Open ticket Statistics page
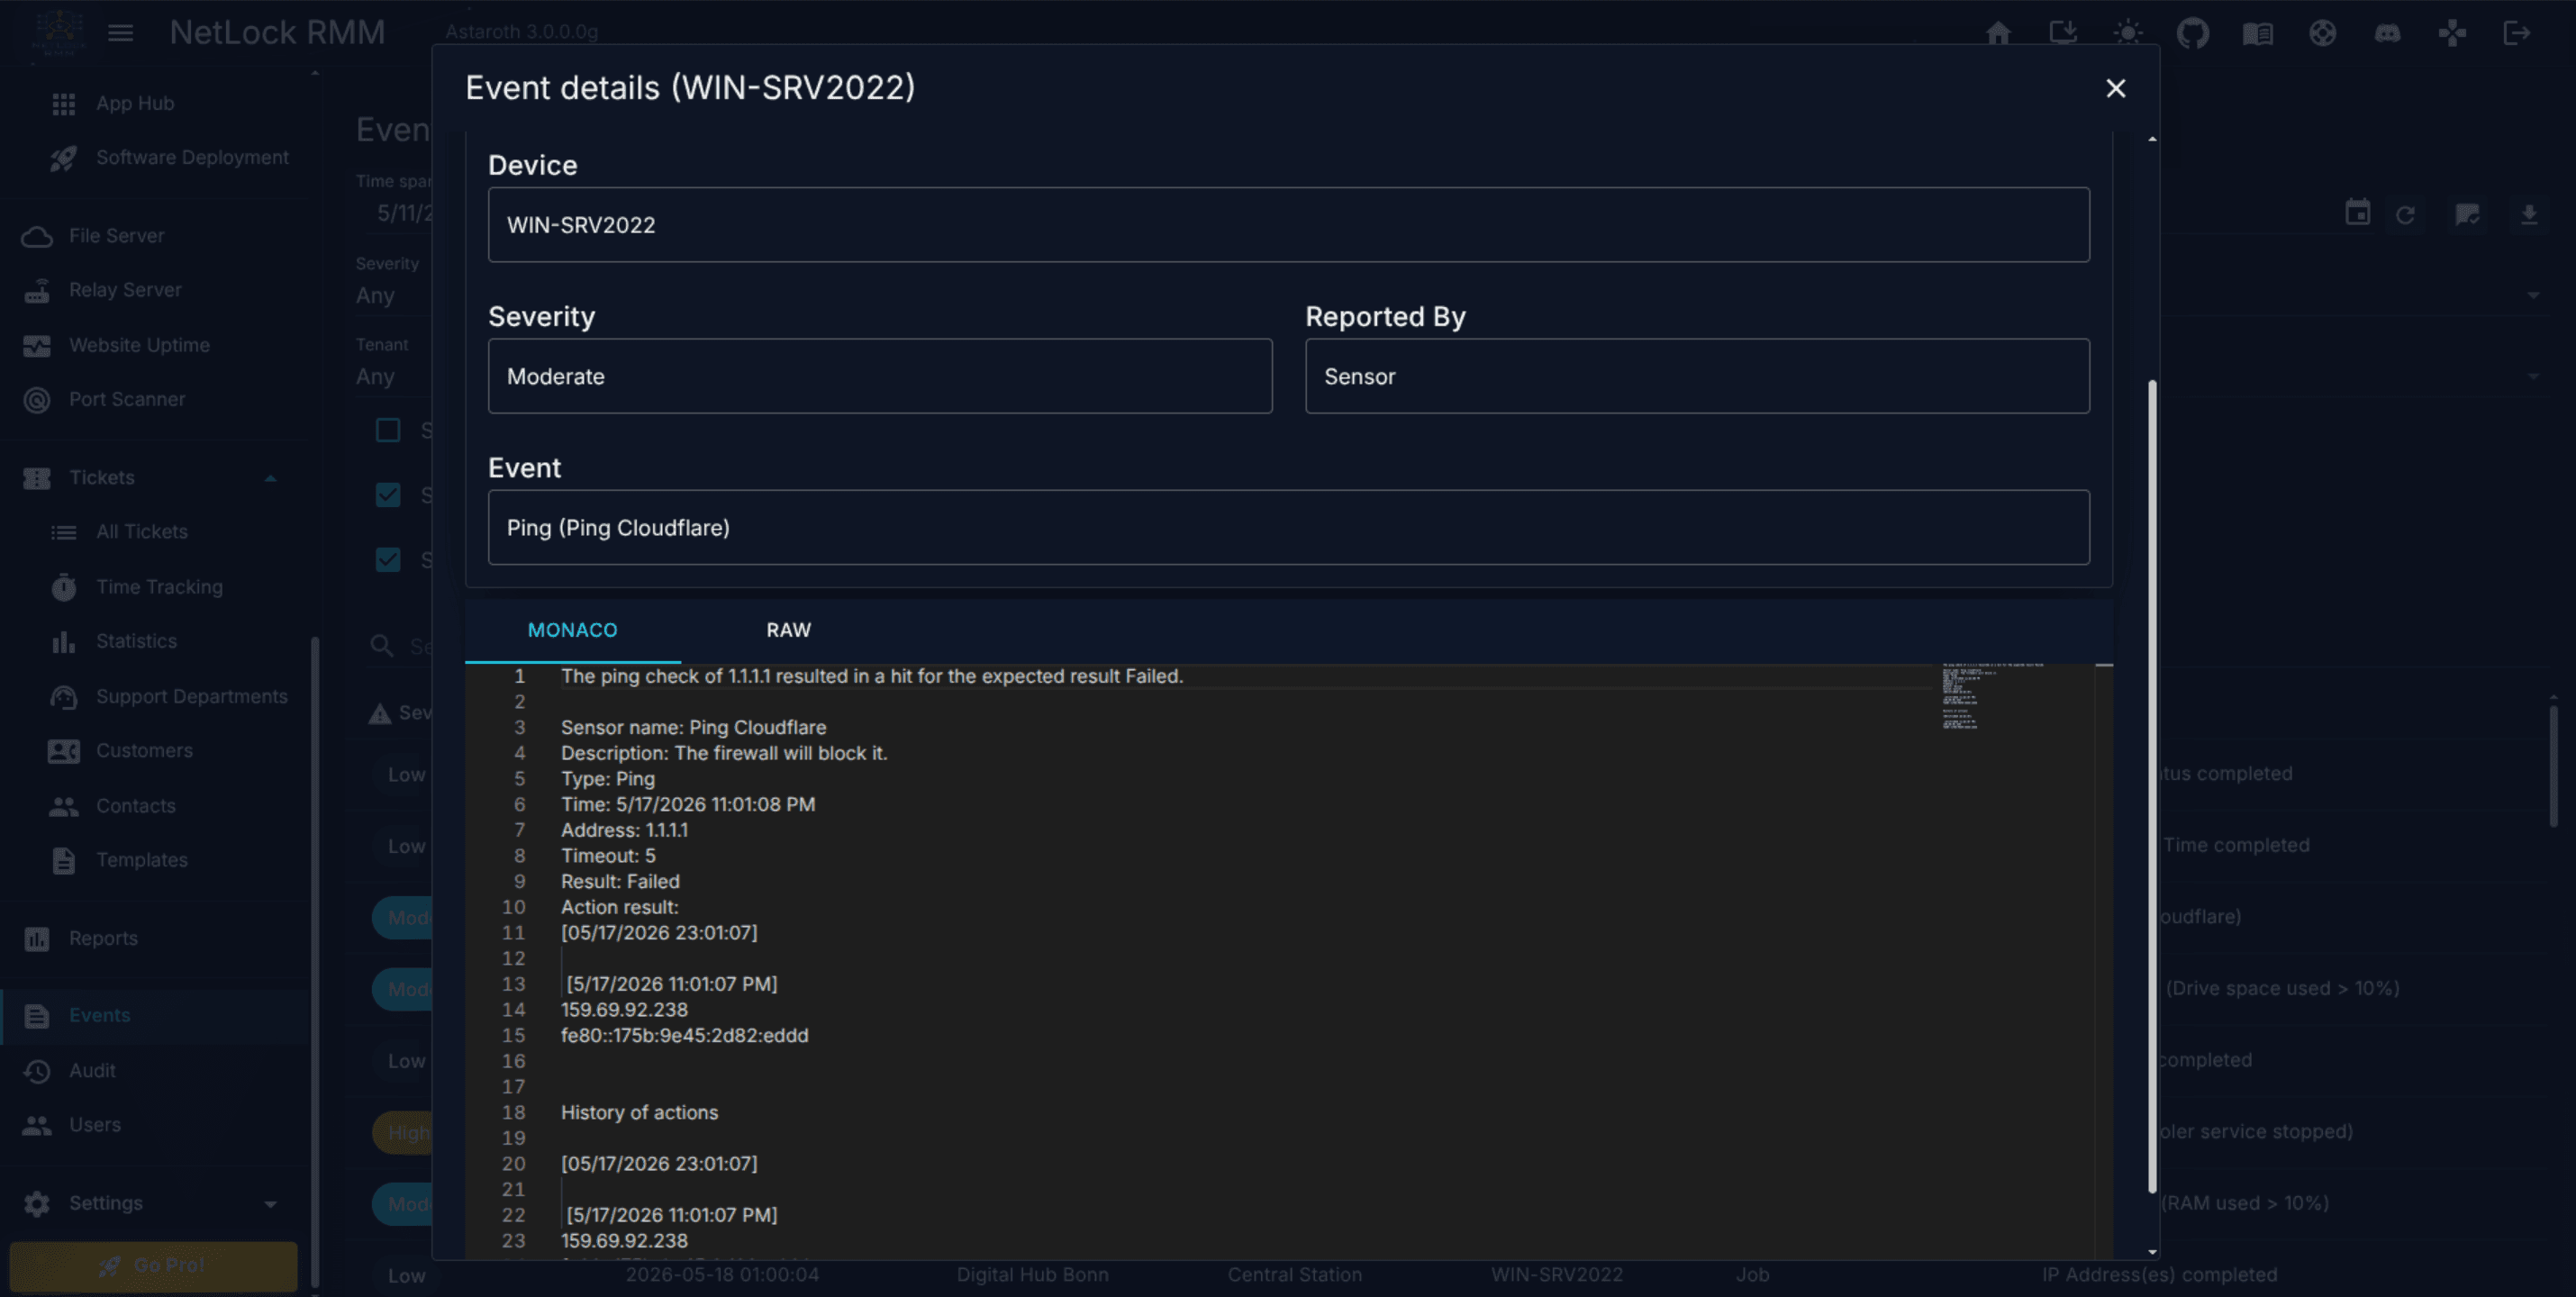The height and width of the screenshot is (1297, 2576). pos(136,641)
